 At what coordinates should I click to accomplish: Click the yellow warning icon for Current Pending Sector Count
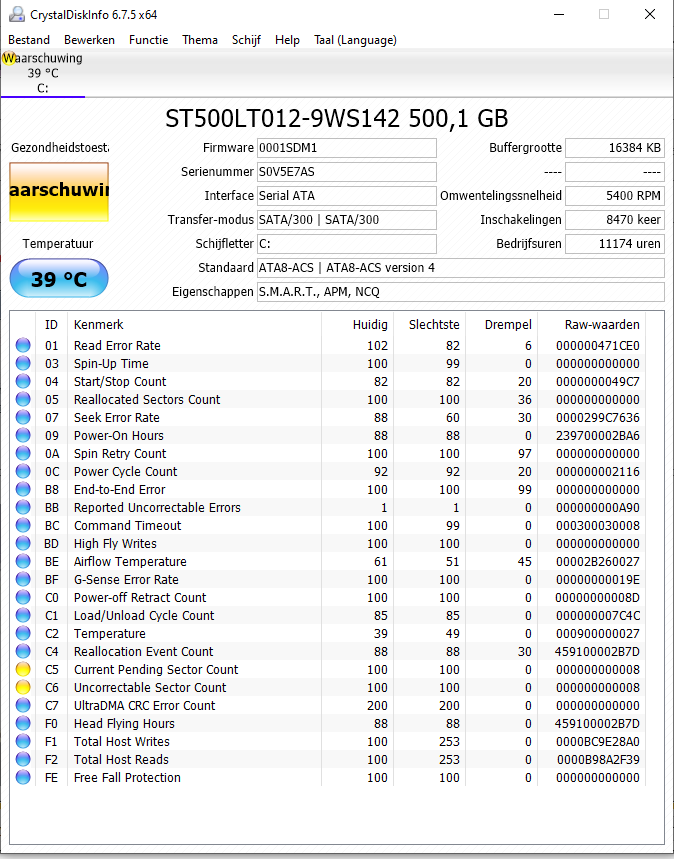[23, 669]
